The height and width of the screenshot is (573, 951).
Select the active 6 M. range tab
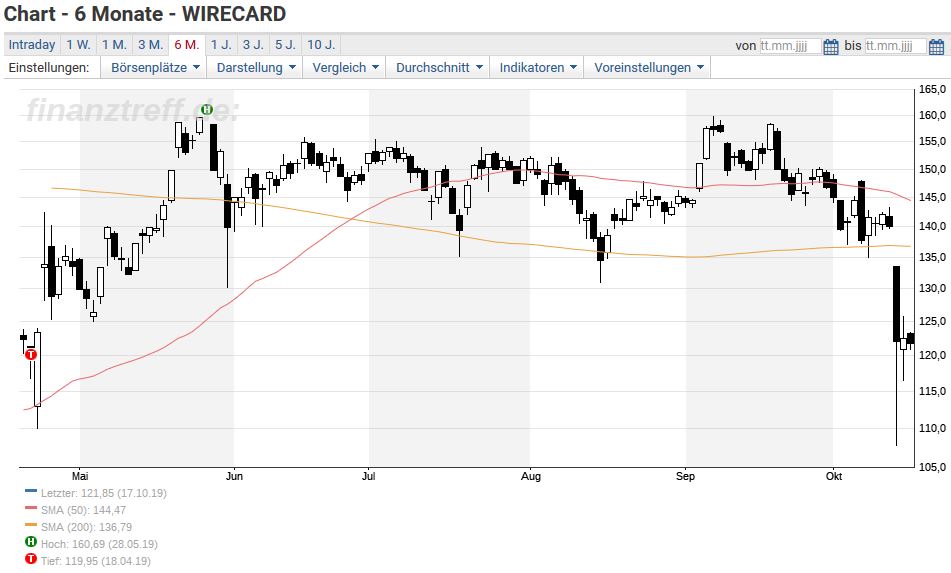[187, 45]
